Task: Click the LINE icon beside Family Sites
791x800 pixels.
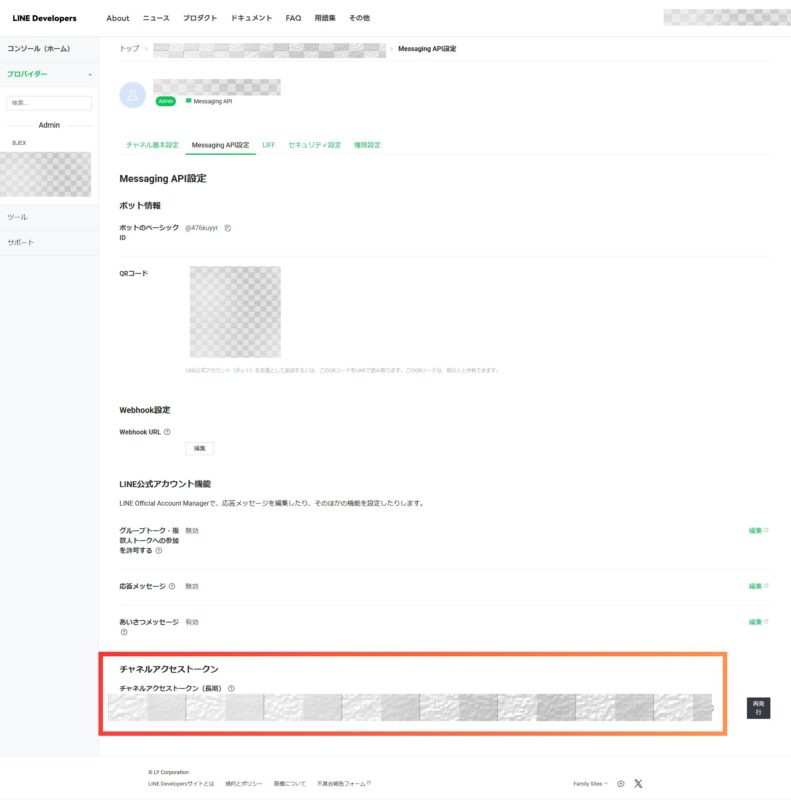Action: click(621, 783)
